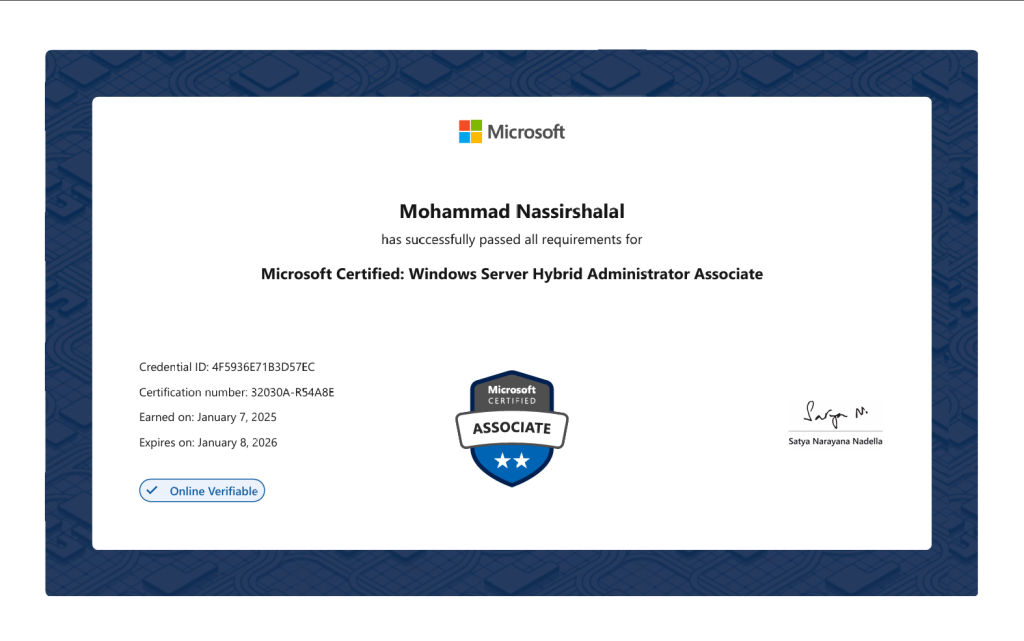
Task: Select the Certification number line
Action: tap(236, 392)
